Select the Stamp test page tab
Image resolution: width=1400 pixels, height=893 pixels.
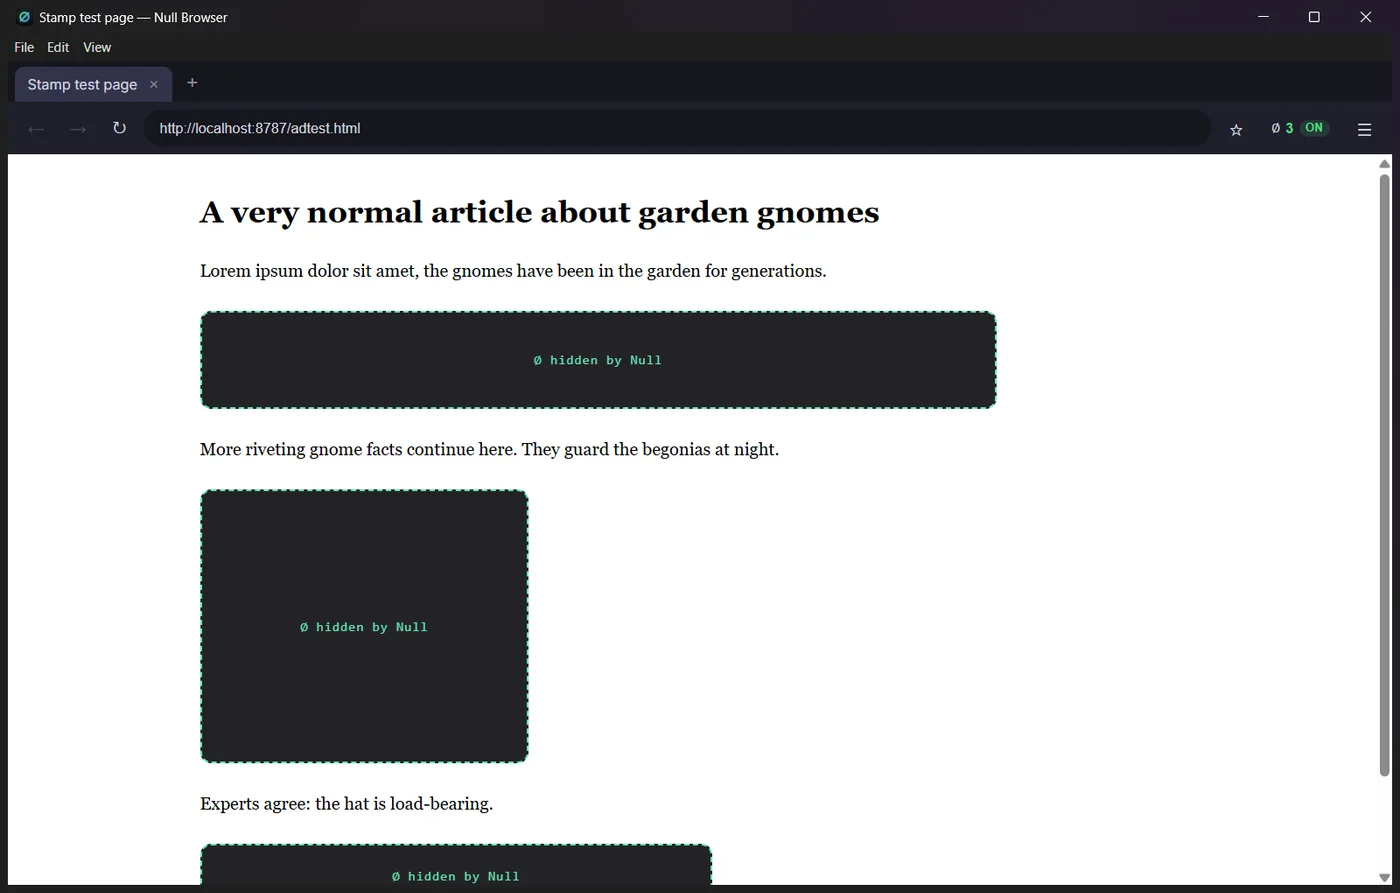pos(93,85)
